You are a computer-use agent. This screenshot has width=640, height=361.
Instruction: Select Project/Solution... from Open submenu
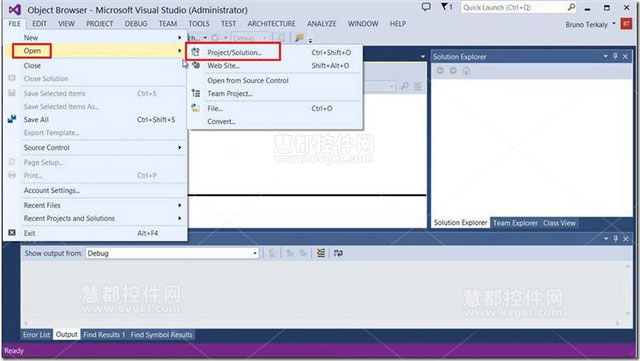click(x=234, y=52)
